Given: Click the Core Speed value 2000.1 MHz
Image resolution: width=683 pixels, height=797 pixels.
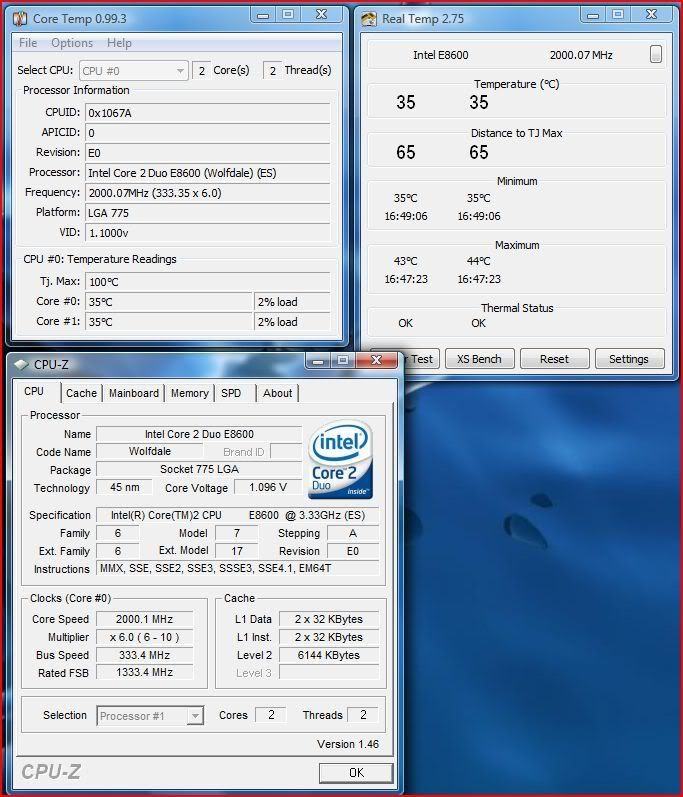Looking at the screenshot, I should pyautogui.click(x=144, y=619).
